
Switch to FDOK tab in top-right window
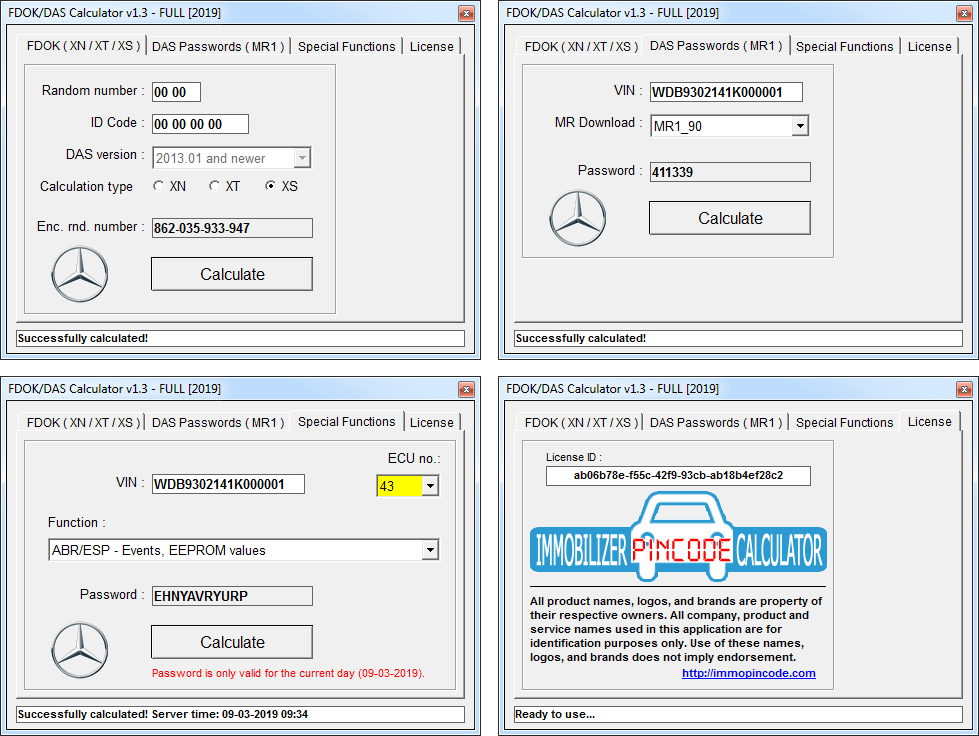tap(581, 47)
